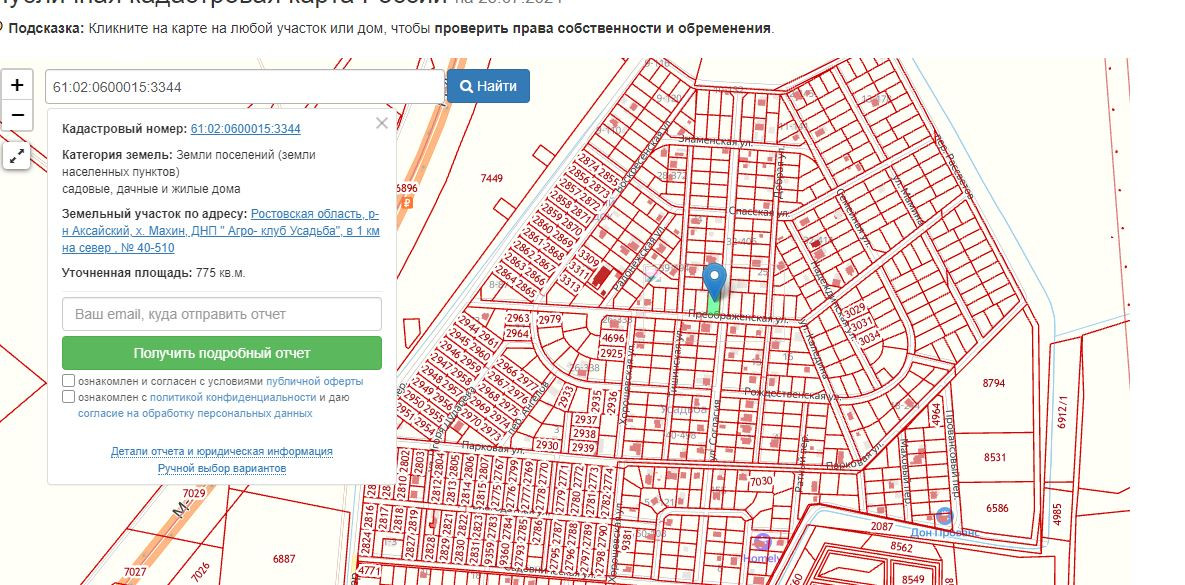Image resolution: width=1185 pixels, height=585 pixels.
Task: Select parcel 2930 on the map
Action: point(547,446)
